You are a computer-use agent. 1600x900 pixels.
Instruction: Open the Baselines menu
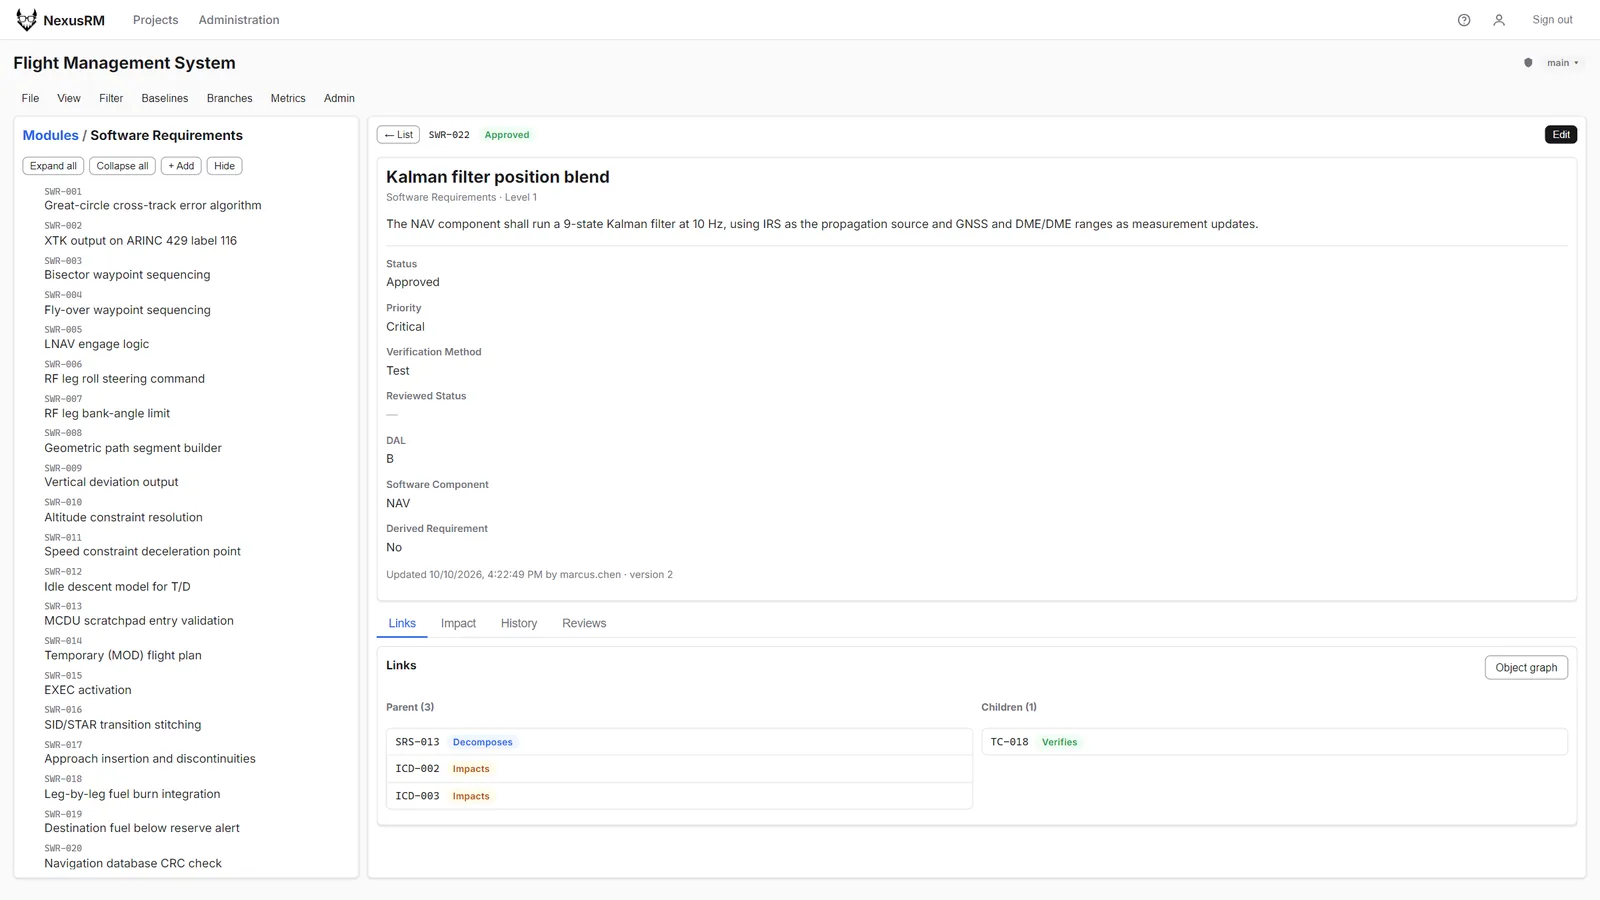165,98
